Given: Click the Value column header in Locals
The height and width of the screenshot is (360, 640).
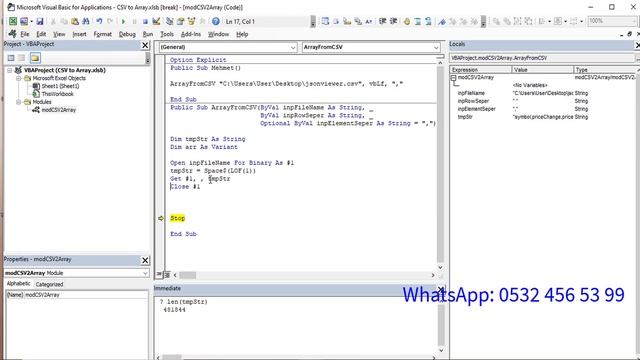Looking at the screenshot, I should coord(543,70).
